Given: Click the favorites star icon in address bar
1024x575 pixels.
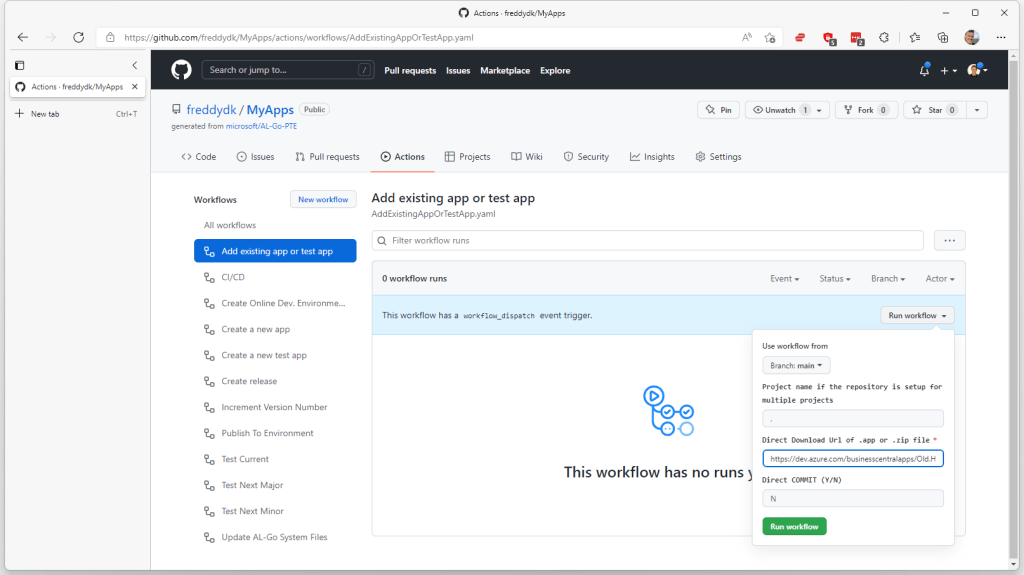Looking at the screenshot, I should click(770, 37).
